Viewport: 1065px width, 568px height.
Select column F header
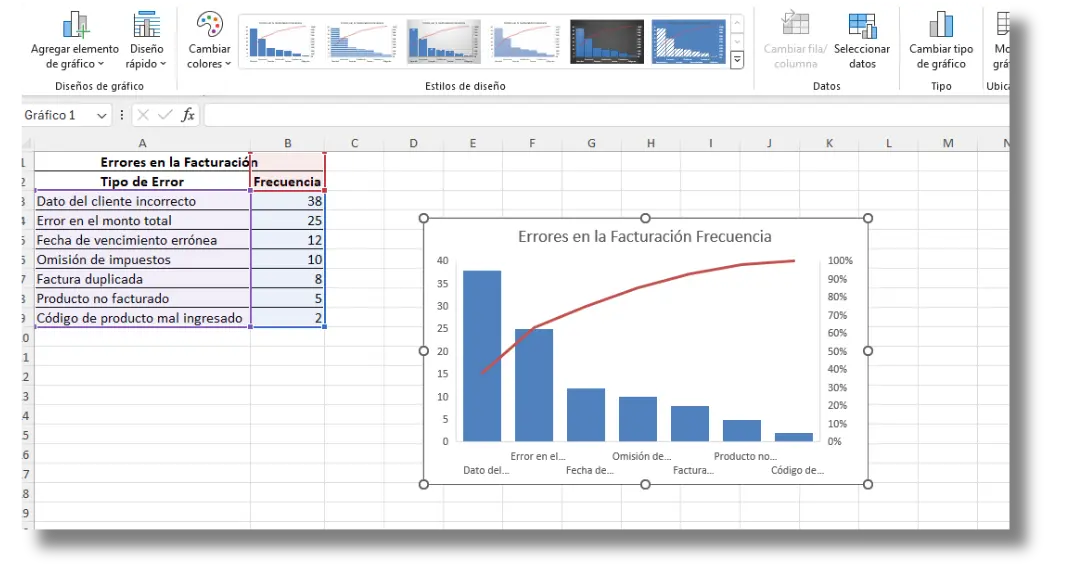point(532,143)
